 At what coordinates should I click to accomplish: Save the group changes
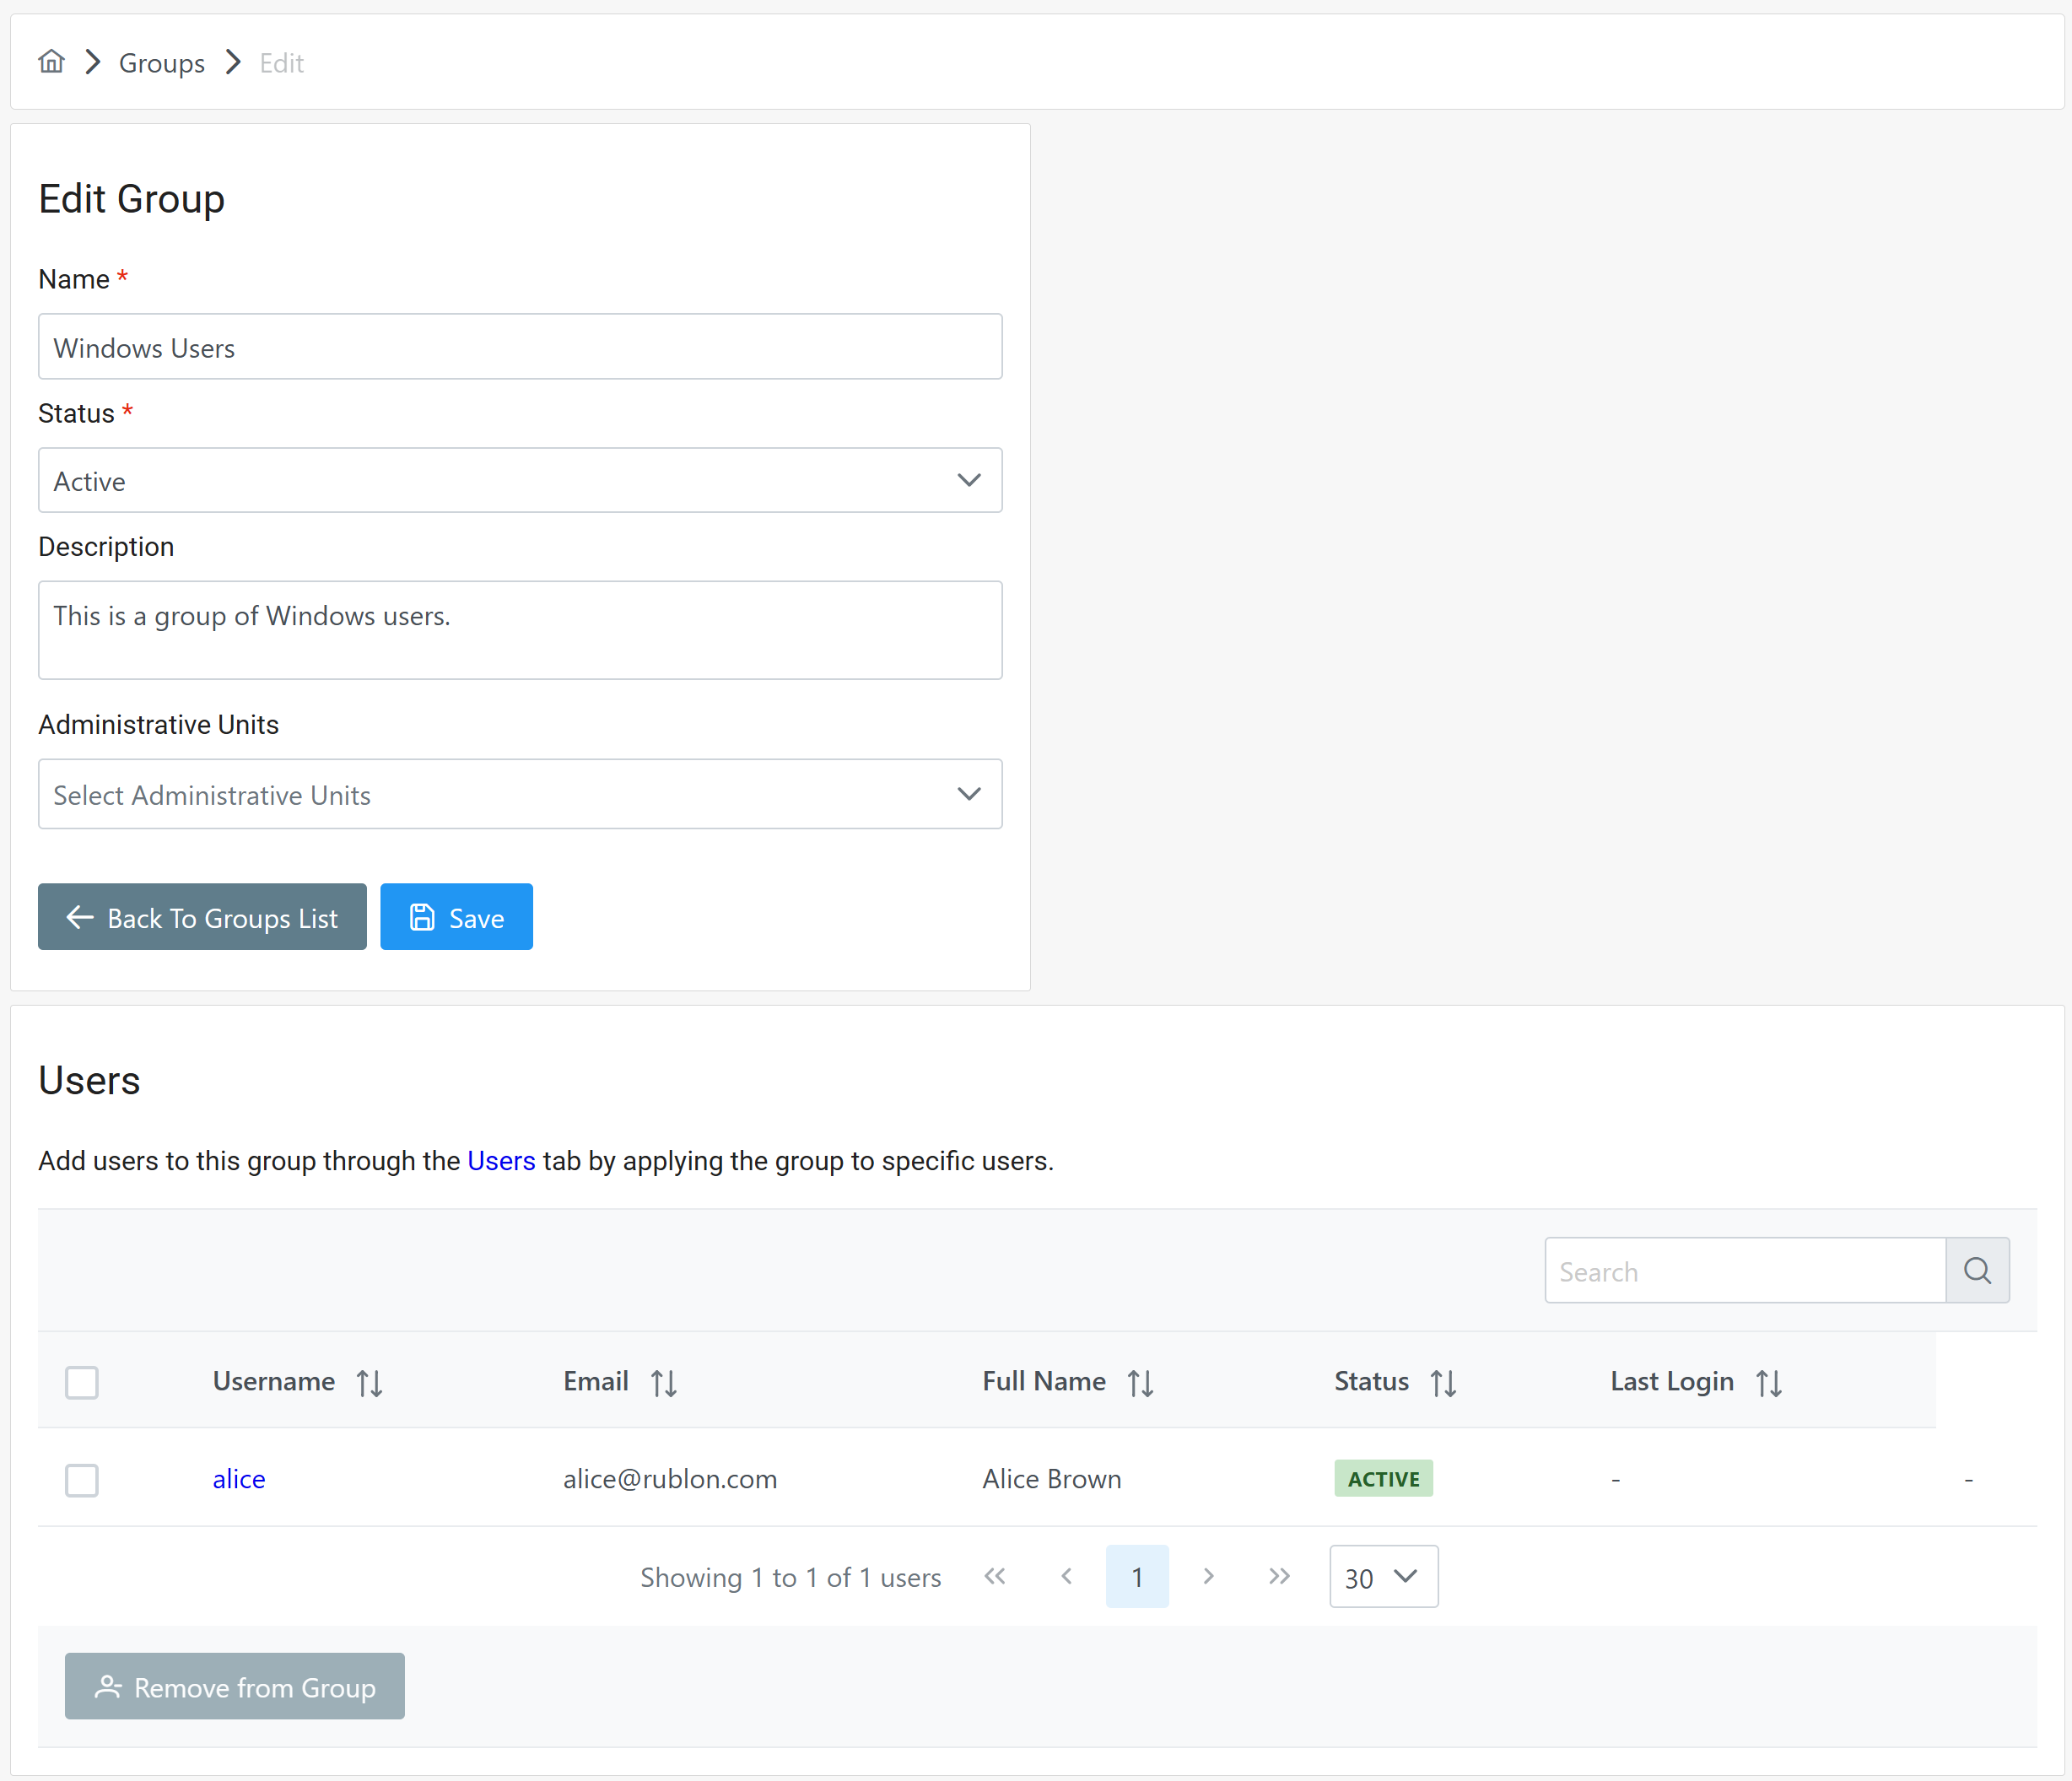click(x=456, y=917)
